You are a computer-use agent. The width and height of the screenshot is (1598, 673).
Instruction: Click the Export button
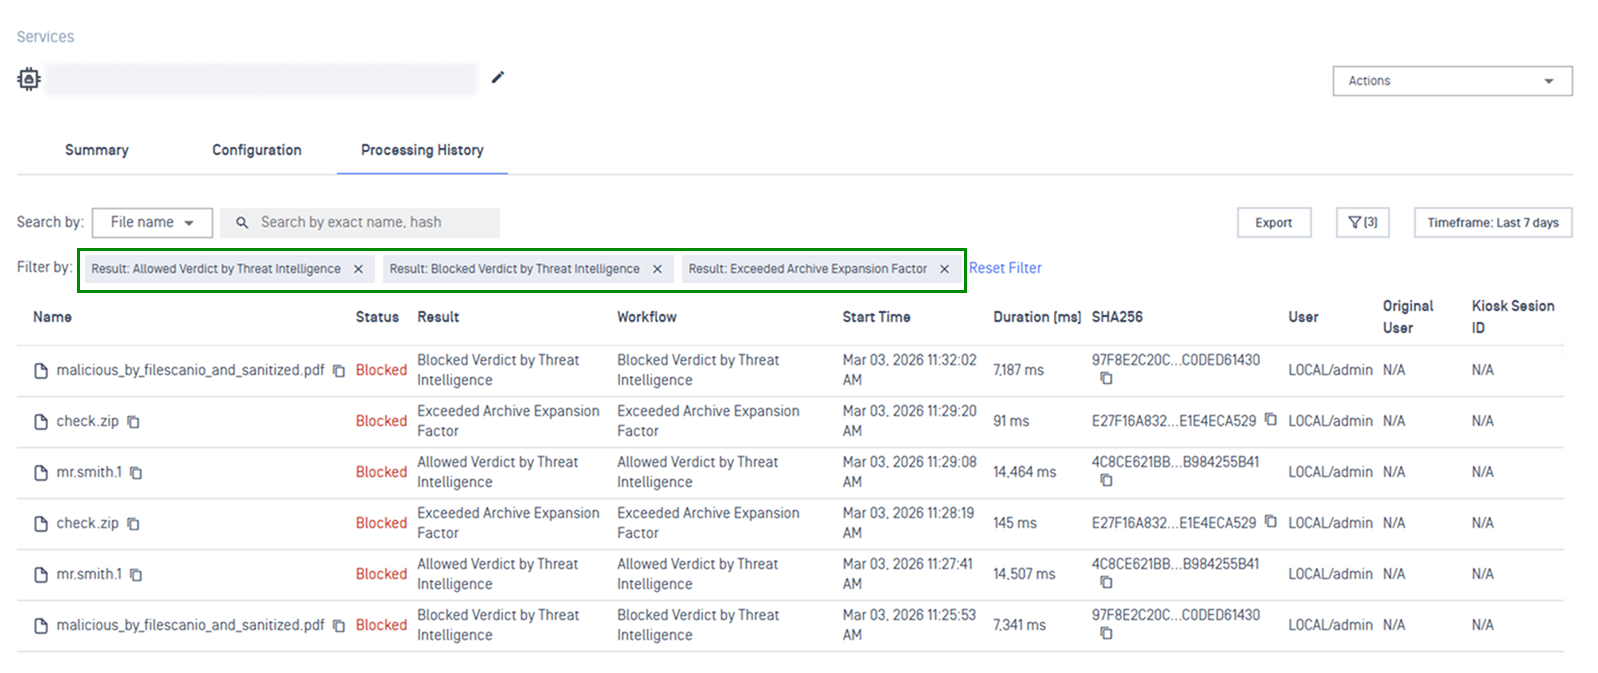coord(1273,223)
